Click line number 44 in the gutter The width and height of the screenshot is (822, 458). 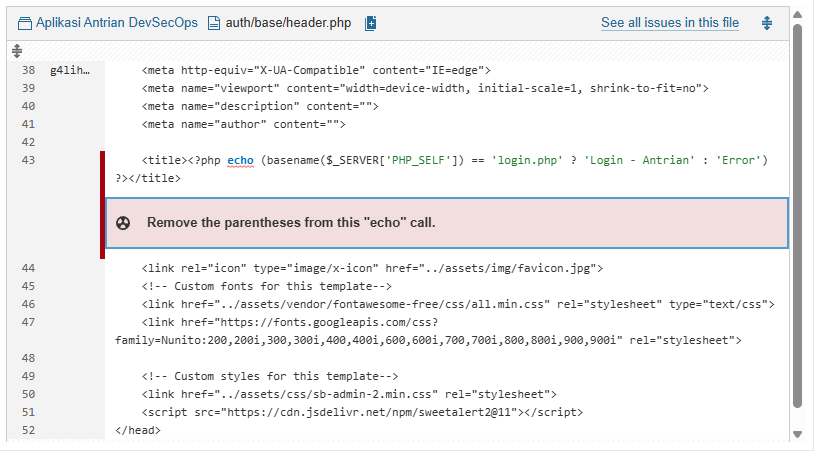coord(28,268)
